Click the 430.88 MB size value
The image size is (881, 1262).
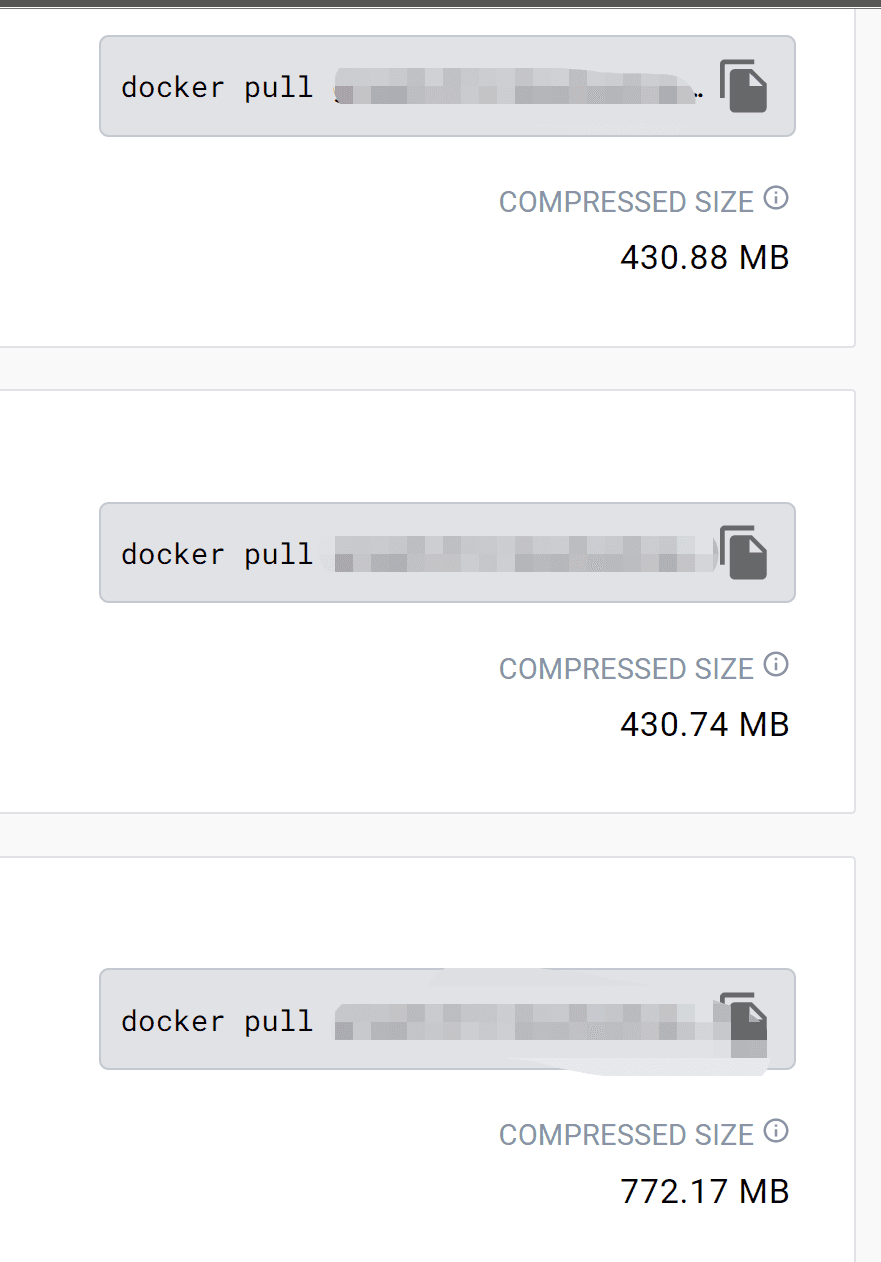705,258
